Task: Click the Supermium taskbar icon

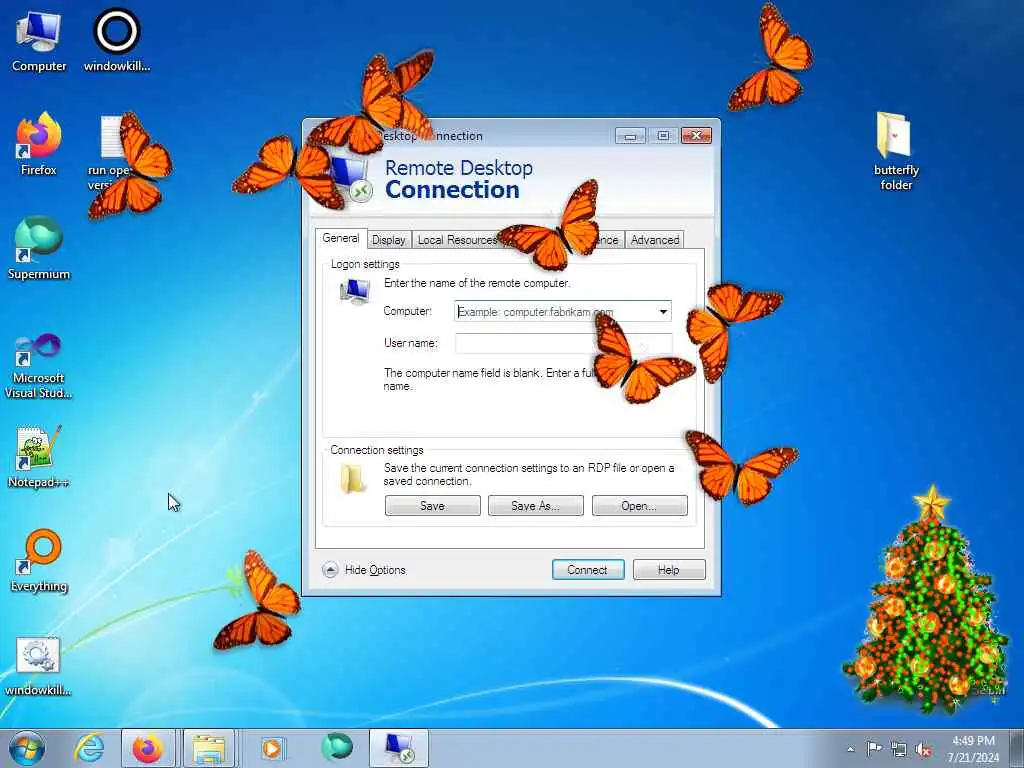Action: [337, 748]
